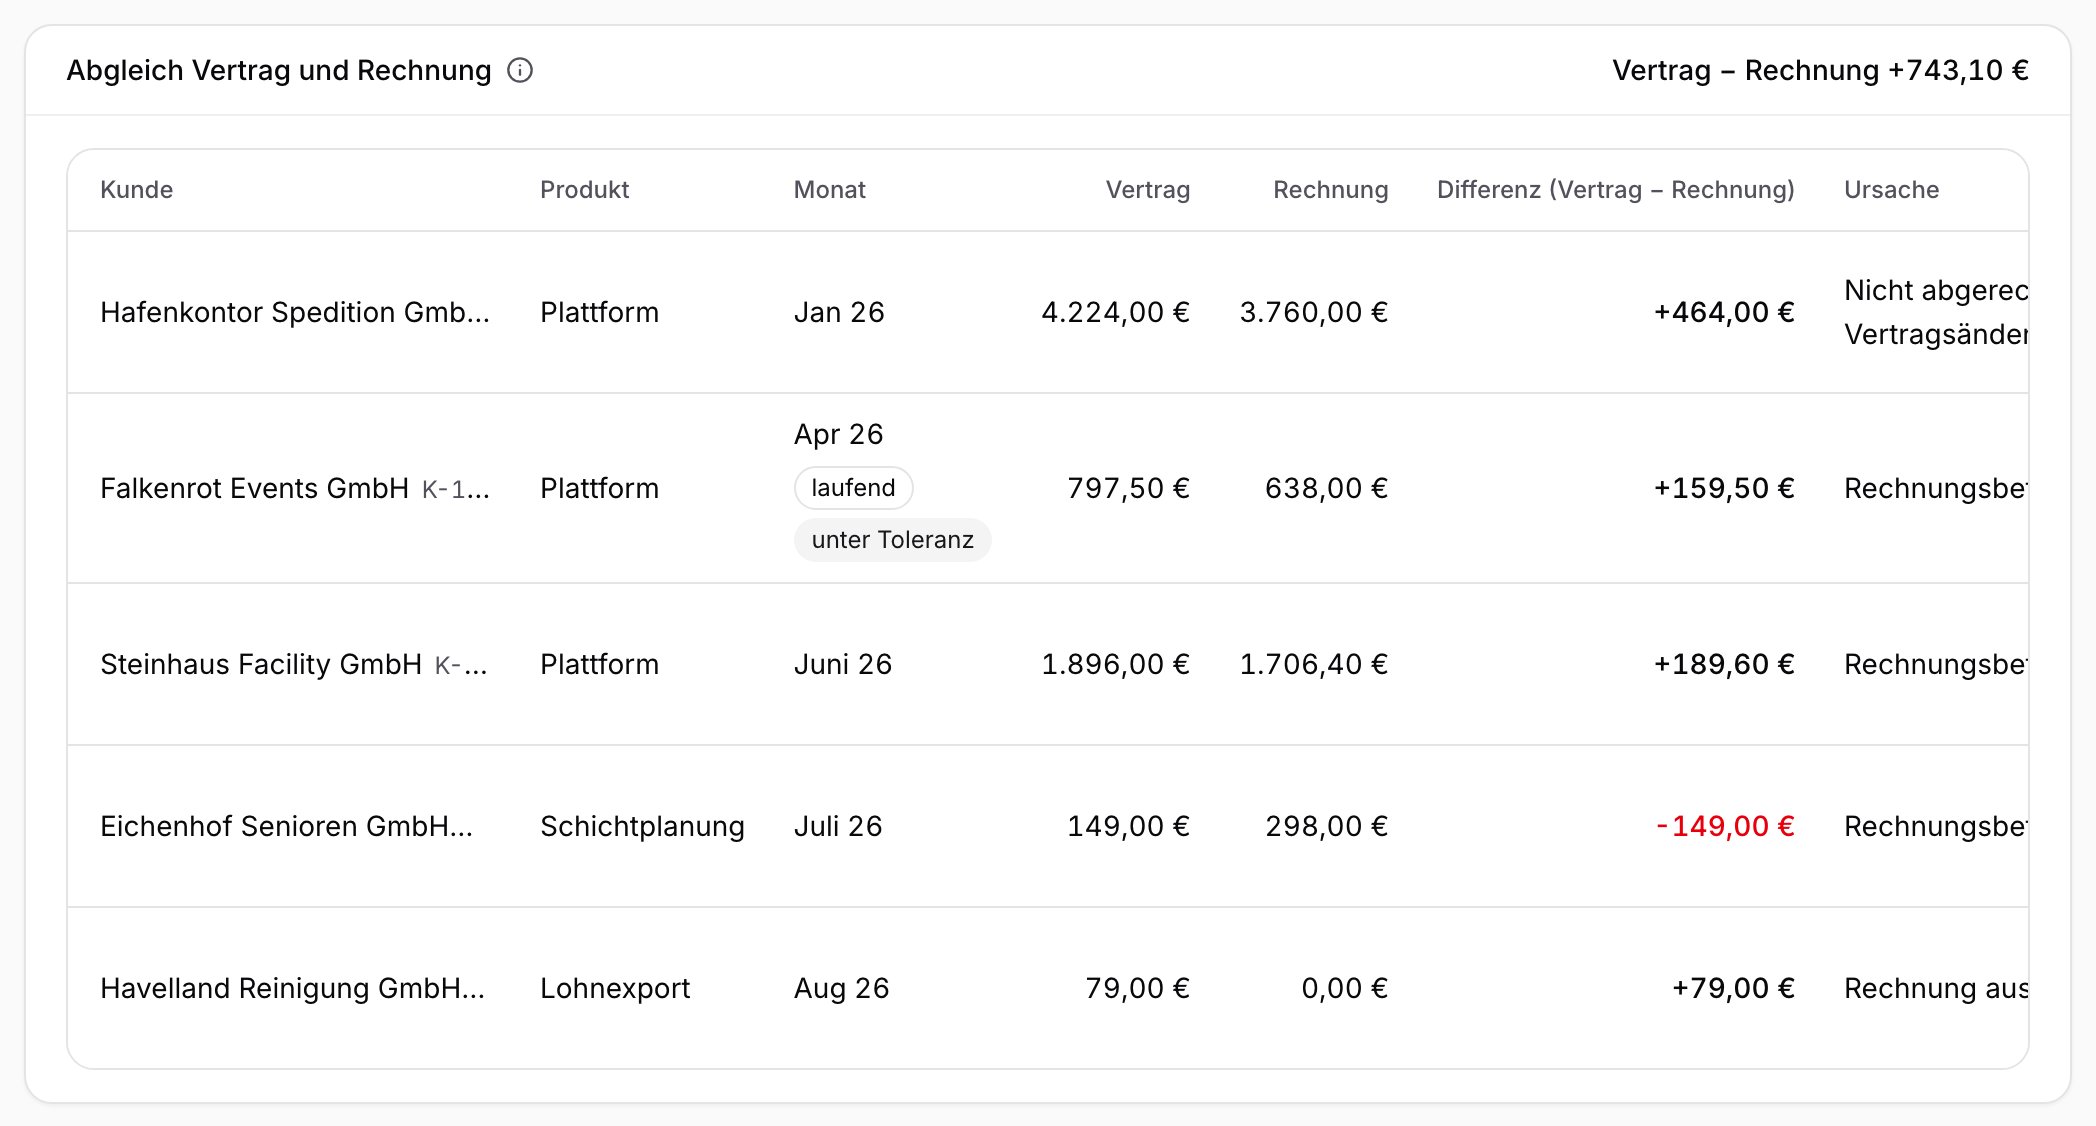Click the unter Toleranz badge
The width and height of the screenshot is (2096, 1126).
tap(892, 540)
